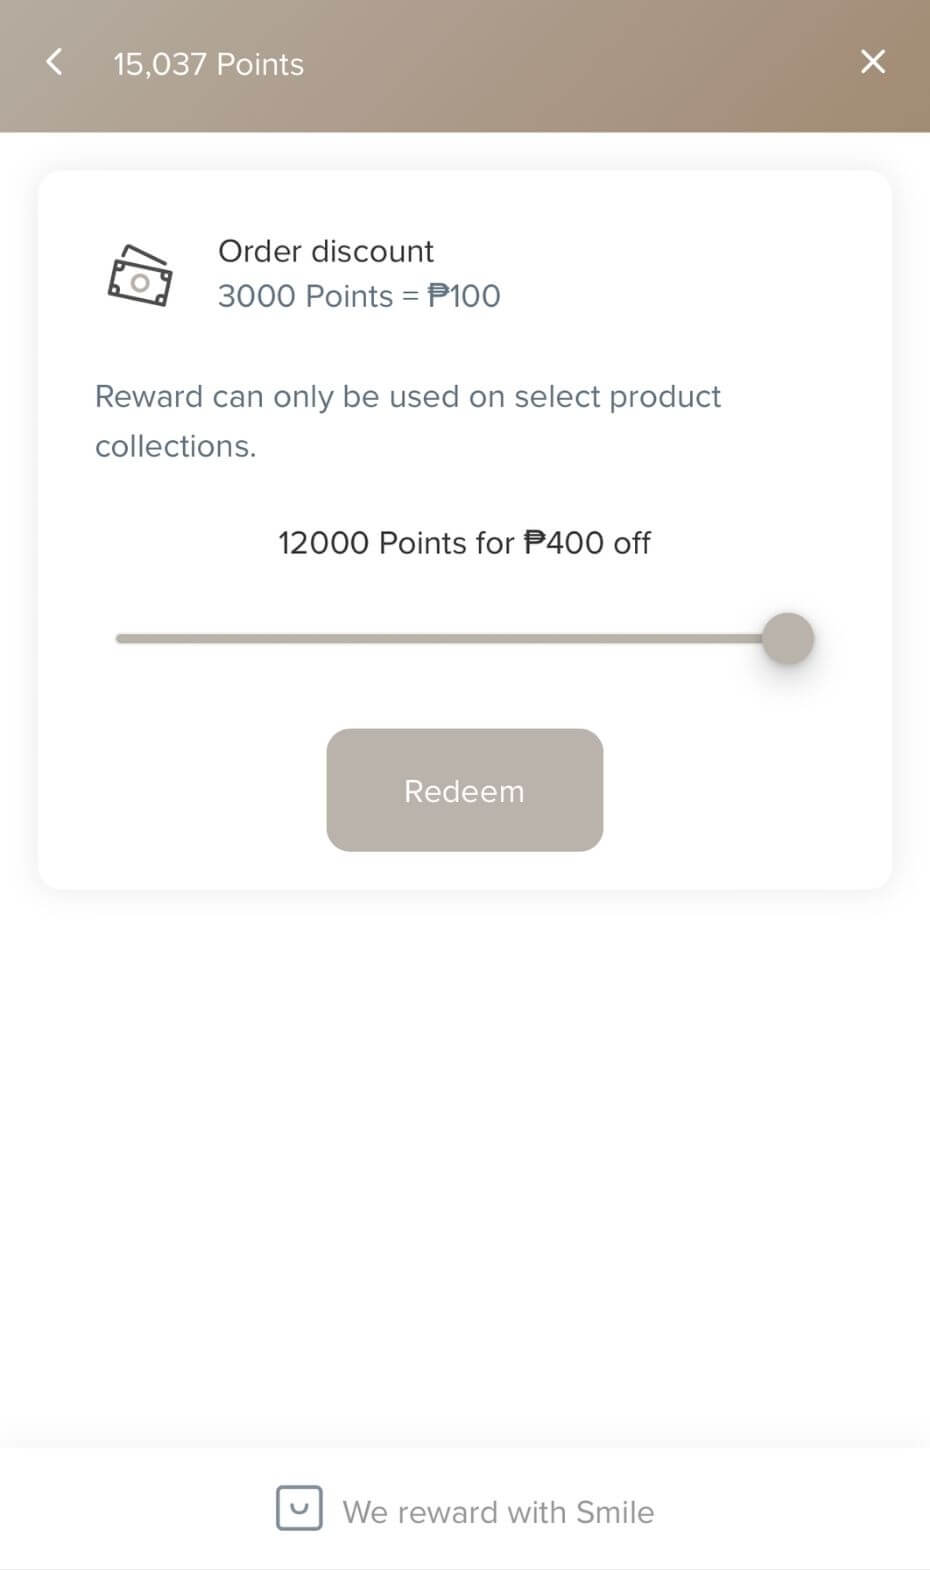Click the word Points in the header
This screenshot has width=930, height=1570.
coord(260,64)
